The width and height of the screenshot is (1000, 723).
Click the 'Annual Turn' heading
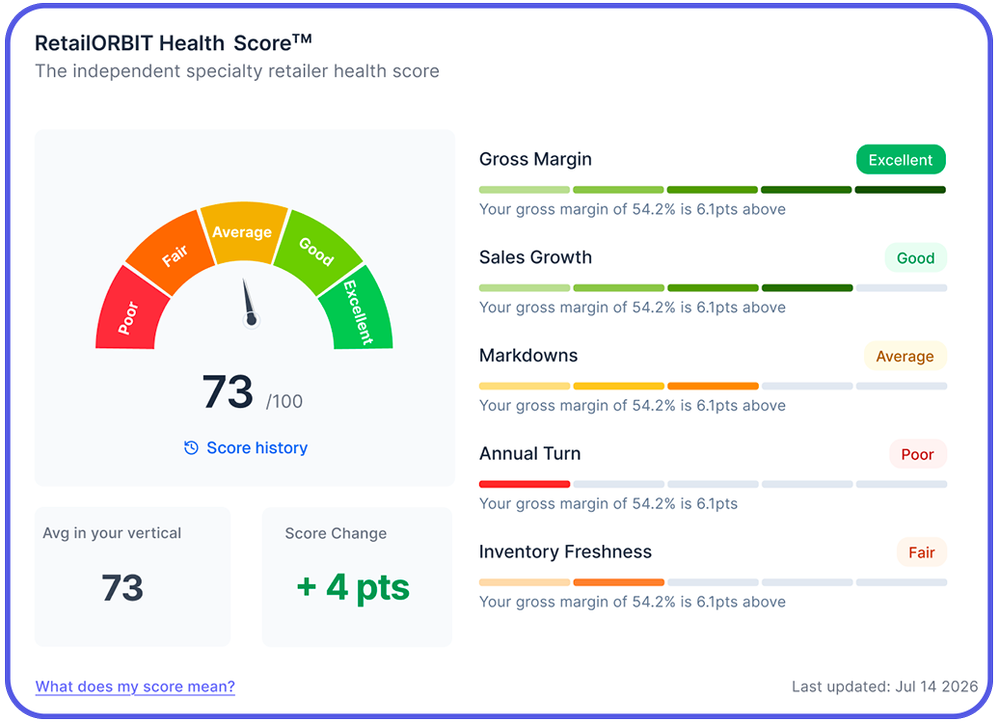(x=530, y=453)
